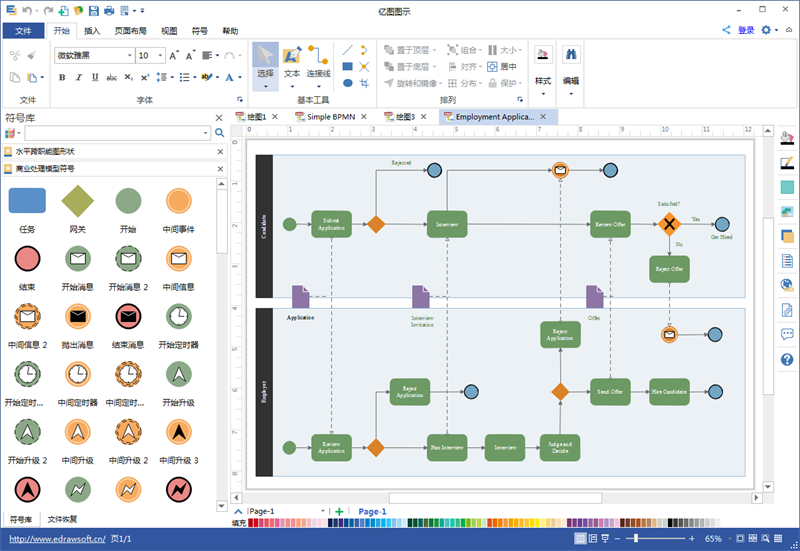Open the 页面布局 ribbon tab
The image size is (800, 551).
pos(130,31)
